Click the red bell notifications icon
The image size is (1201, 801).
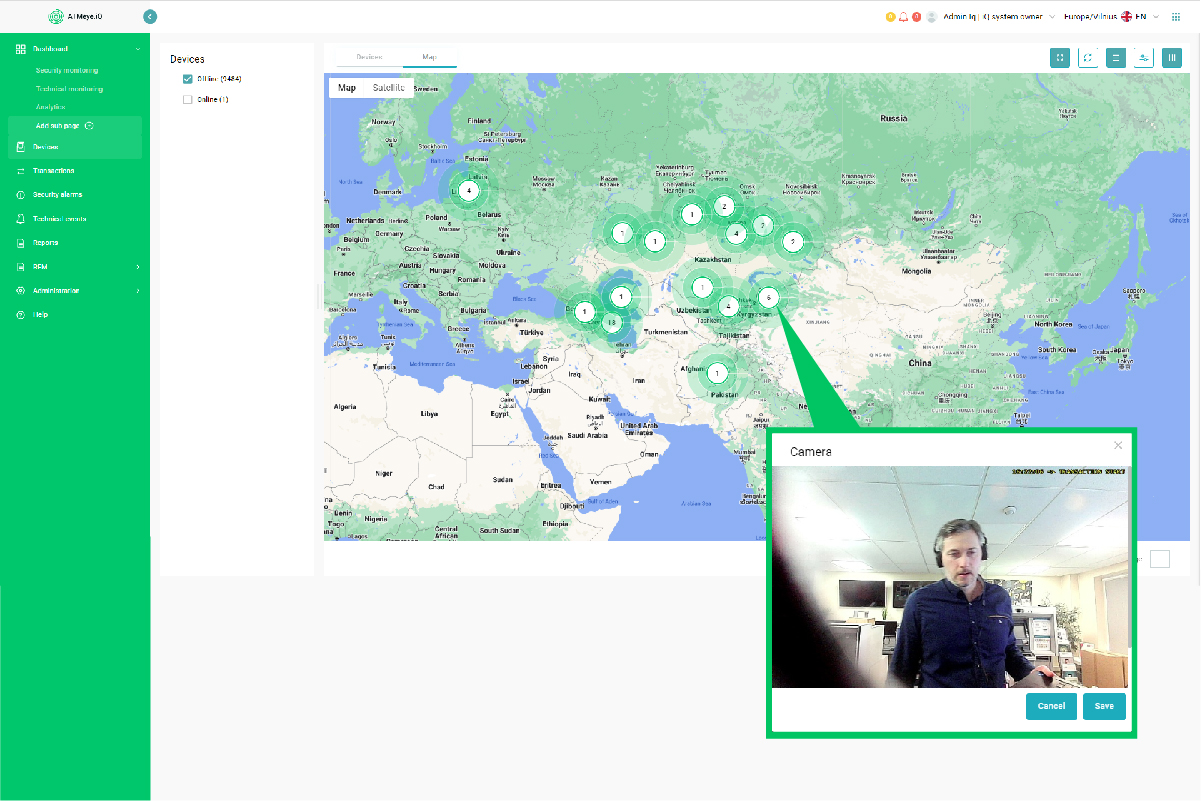click(903, 17)
